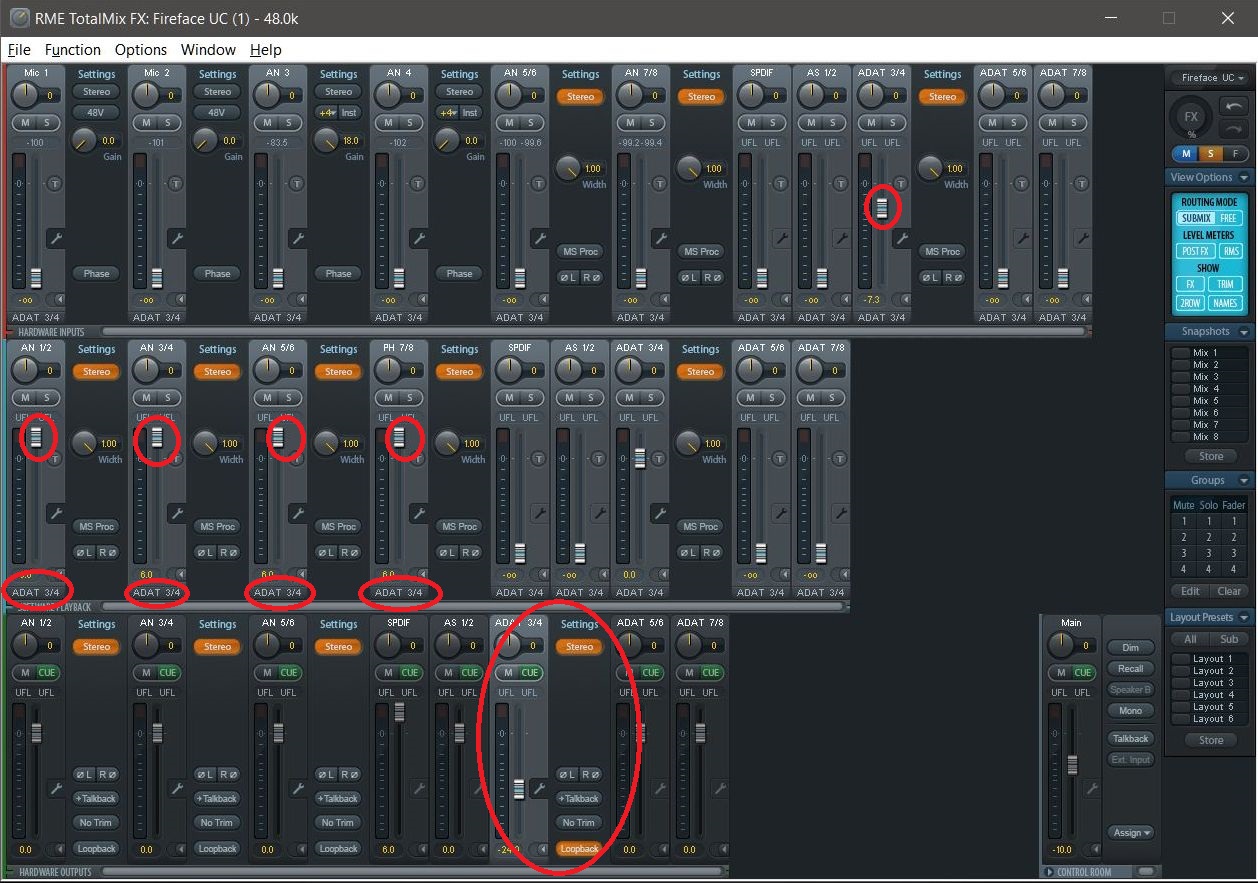Click wrench icon on software playback AS 1/2
The image size is (1258, 883).
(600, 513)
